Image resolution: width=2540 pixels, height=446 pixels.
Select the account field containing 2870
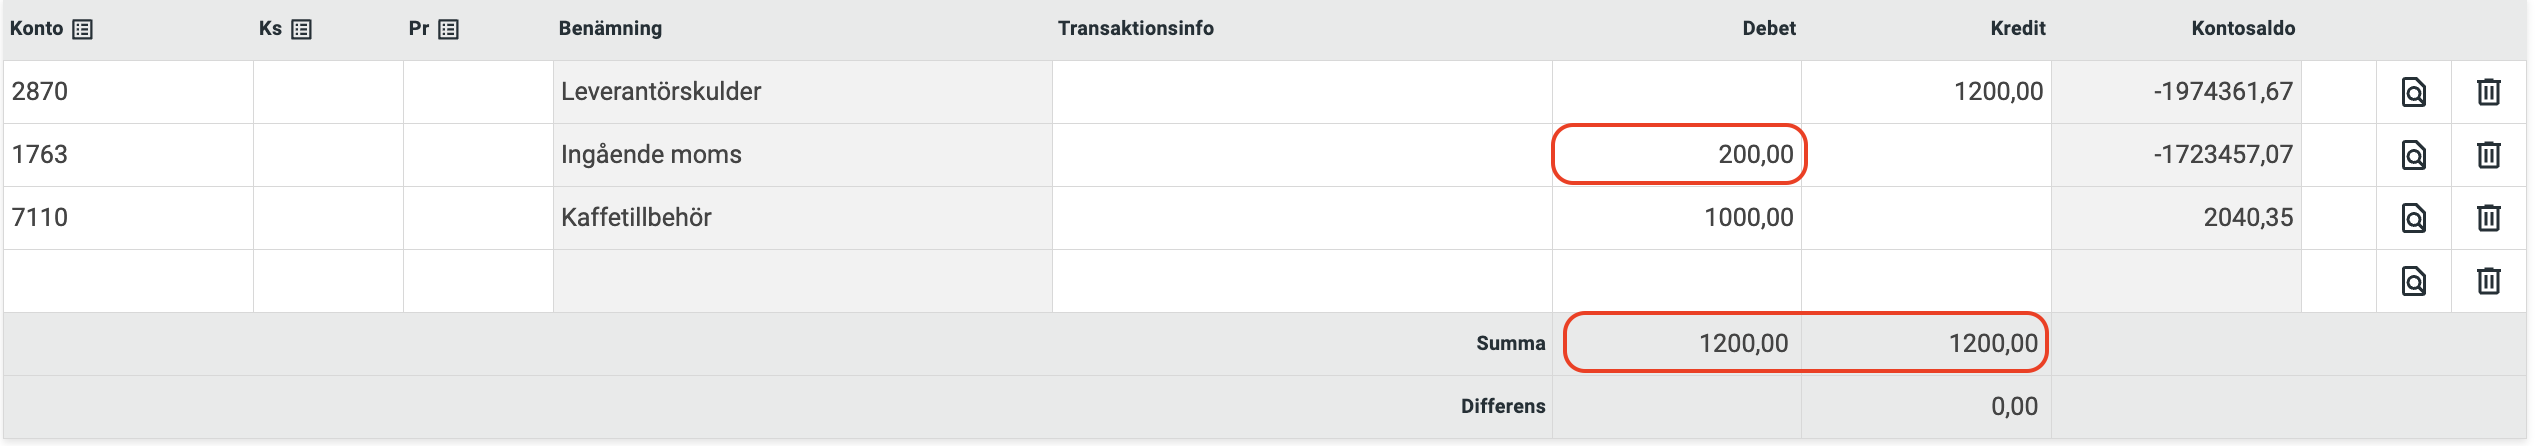128,92
